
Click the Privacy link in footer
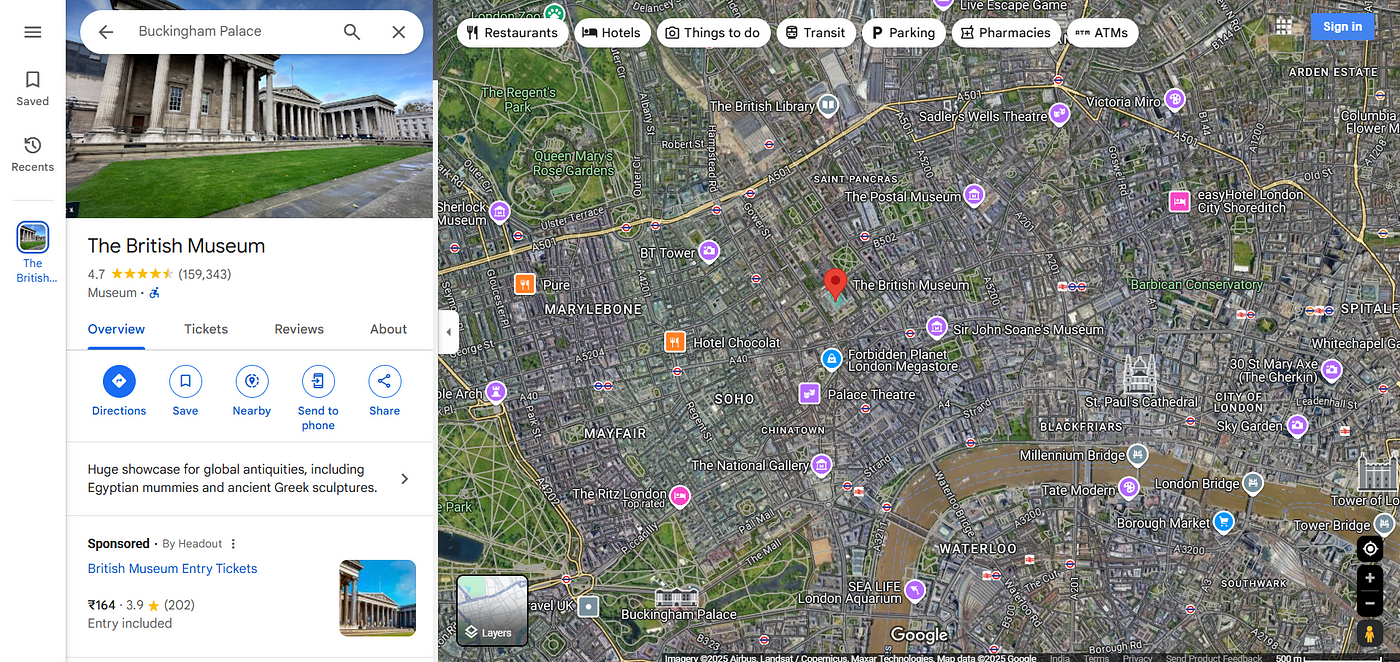(1137, 657)
